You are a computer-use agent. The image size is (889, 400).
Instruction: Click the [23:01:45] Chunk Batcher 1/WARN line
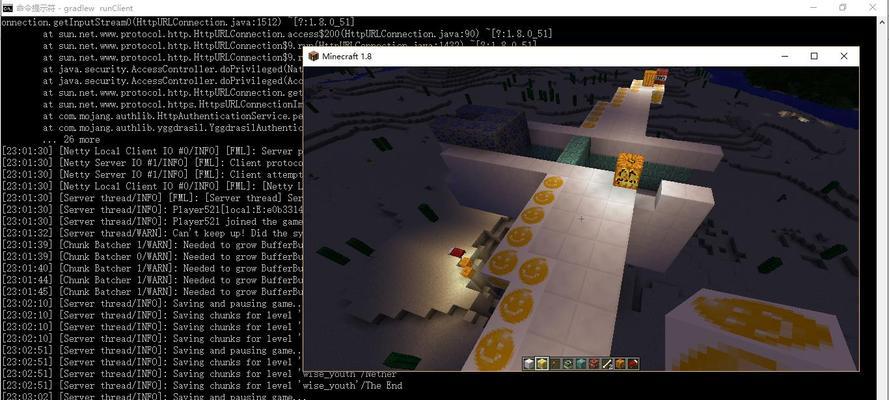tap(153, 292)
